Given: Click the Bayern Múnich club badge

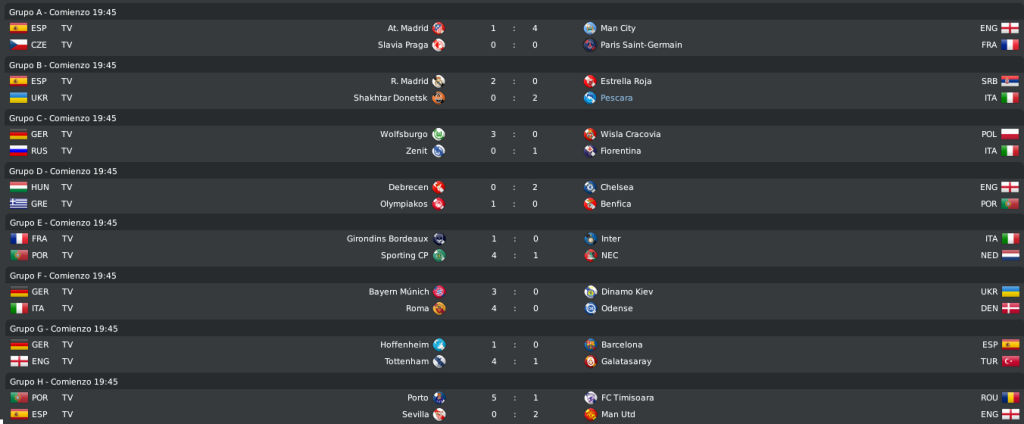Looking at the screenshot, I should pyautogui.click(x=439, y=291).
